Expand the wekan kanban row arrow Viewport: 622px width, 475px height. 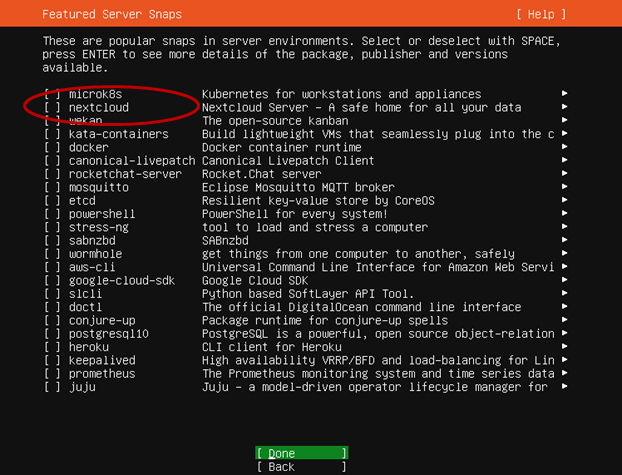coord(564,120)
